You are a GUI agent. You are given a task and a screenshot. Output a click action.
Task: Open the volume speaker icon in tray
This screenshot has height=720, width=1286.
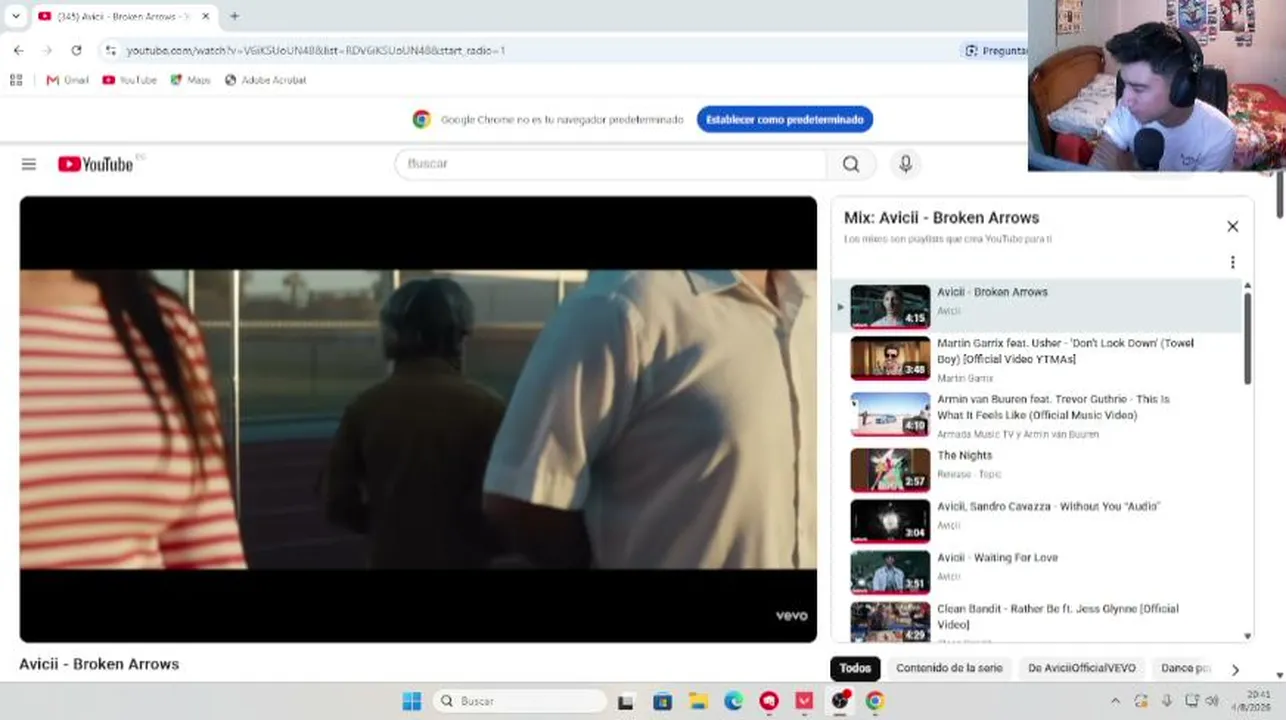[1212, 701]
